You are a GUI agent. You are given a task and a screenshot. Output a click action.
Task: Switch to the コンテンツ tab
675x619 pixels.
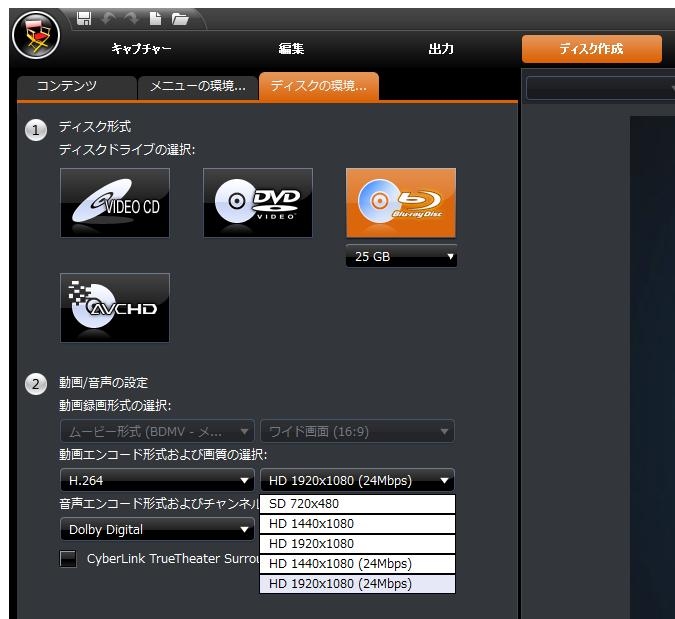(x=77, y=87)
